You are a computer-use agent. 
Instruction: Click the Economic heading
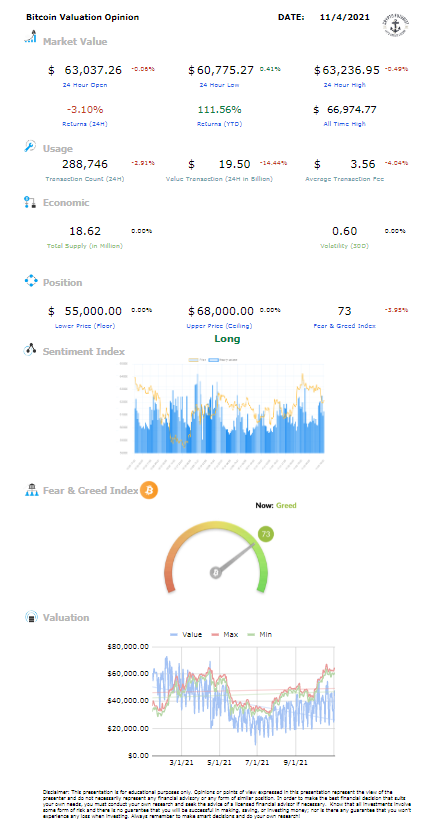(66, 203)
